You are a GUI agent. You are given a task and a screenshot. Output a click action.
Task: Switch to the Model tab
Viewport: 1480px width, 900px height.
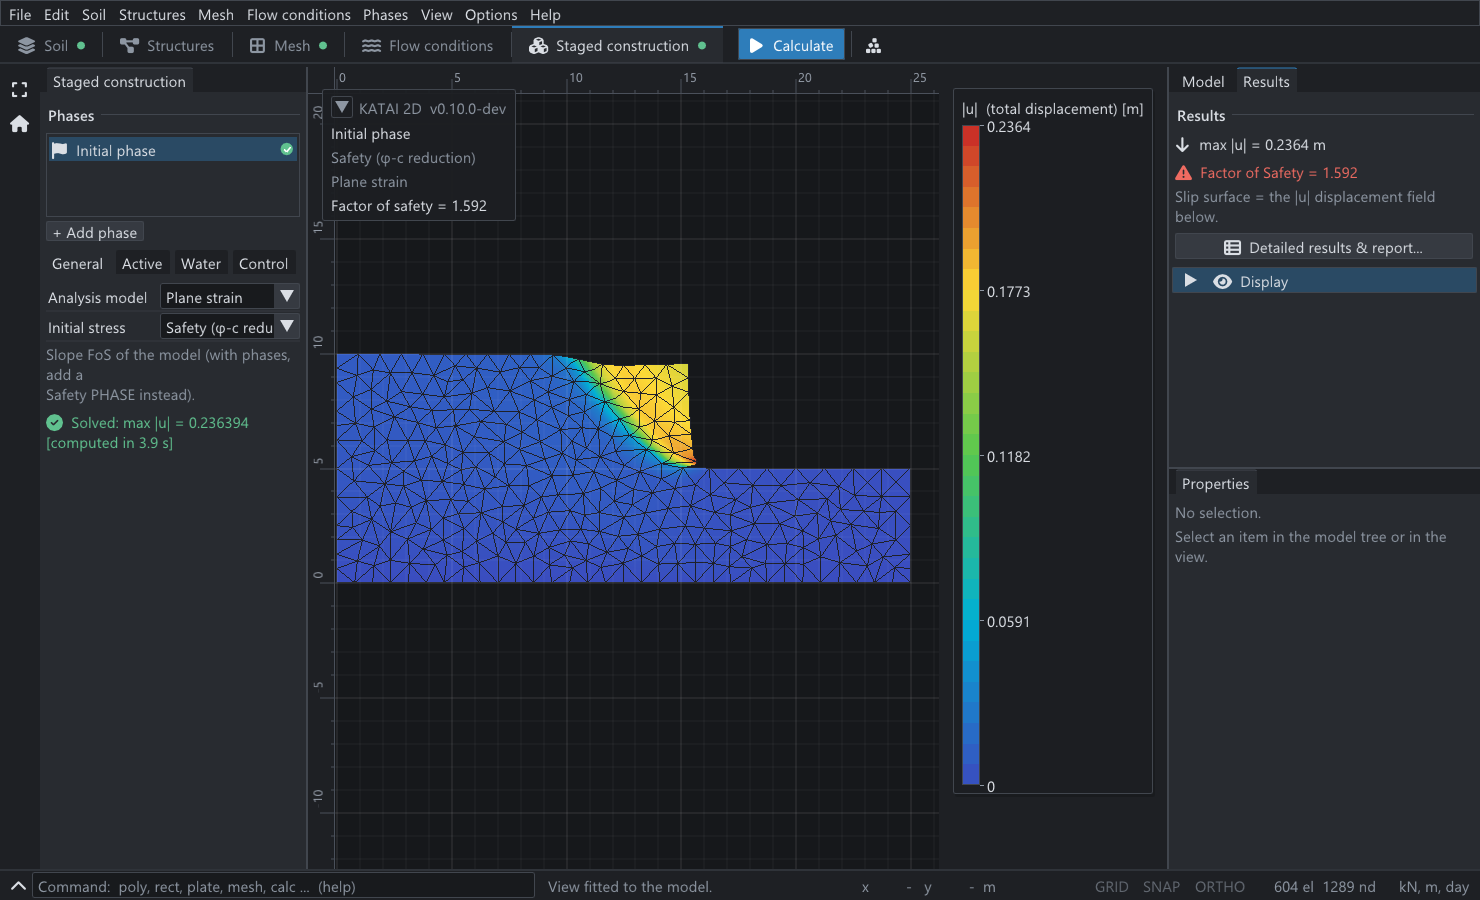pyautogui.click(x=1203, y=82)
